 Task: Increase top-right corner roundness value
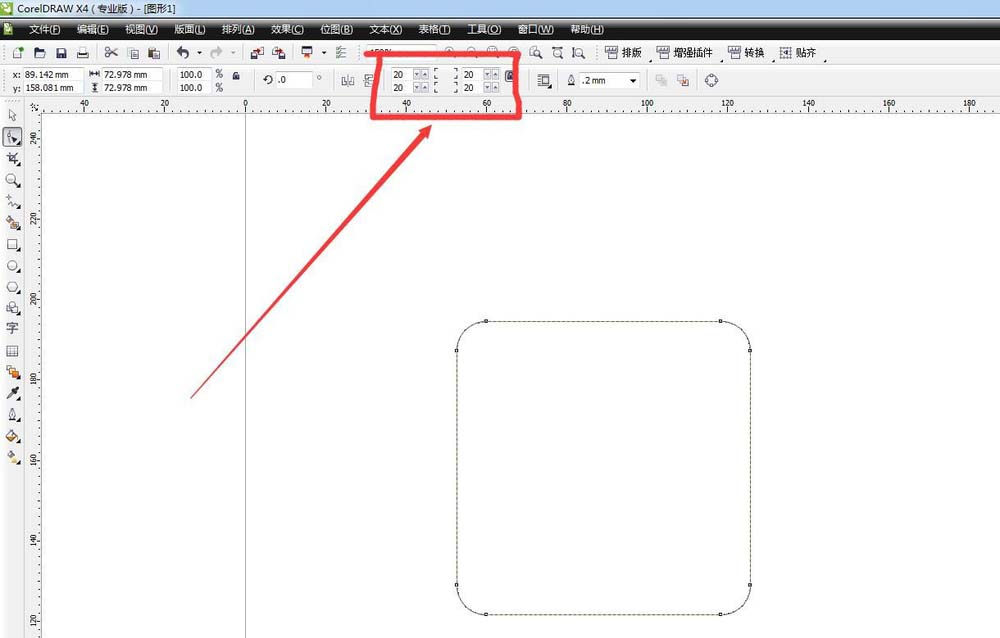pos(495,75)
